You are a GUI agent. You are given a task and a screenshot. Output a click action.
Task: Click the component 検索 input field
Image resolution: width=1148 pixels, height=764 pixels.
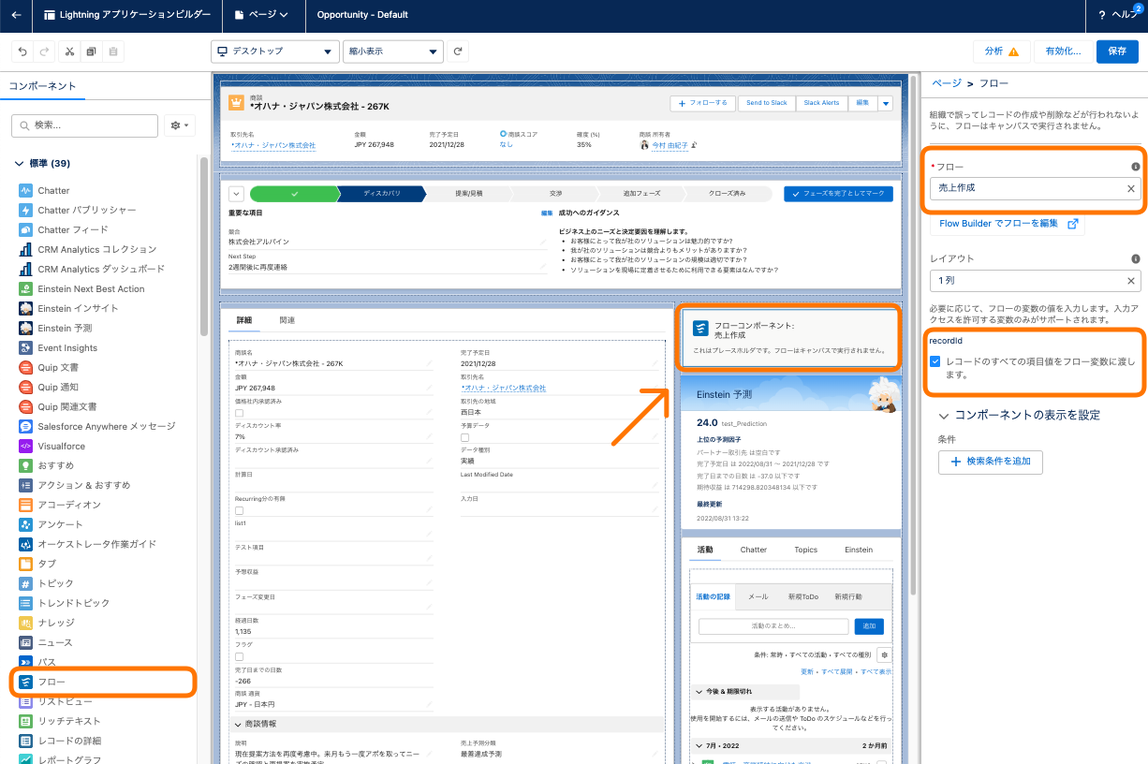click(84, 125)
